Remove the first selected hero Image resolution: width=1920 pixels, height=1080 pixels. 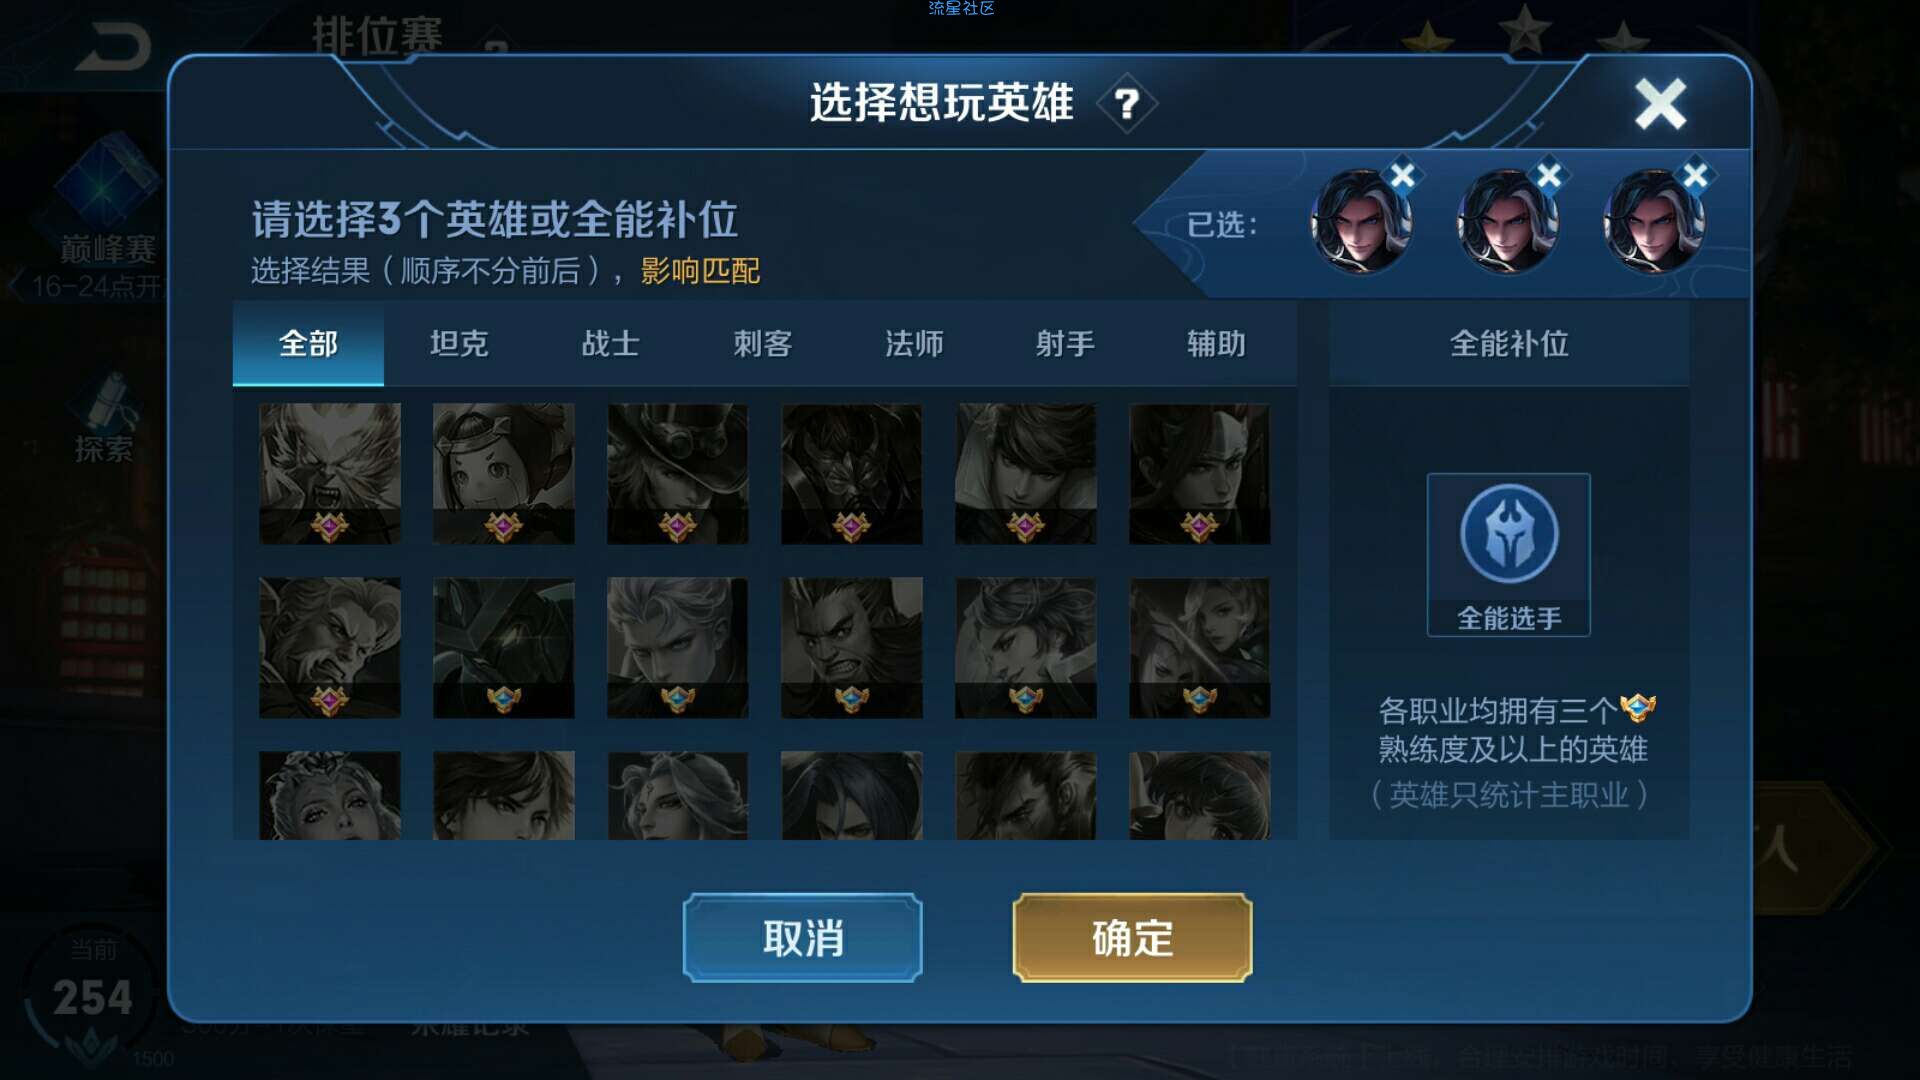pos(1402,176)
